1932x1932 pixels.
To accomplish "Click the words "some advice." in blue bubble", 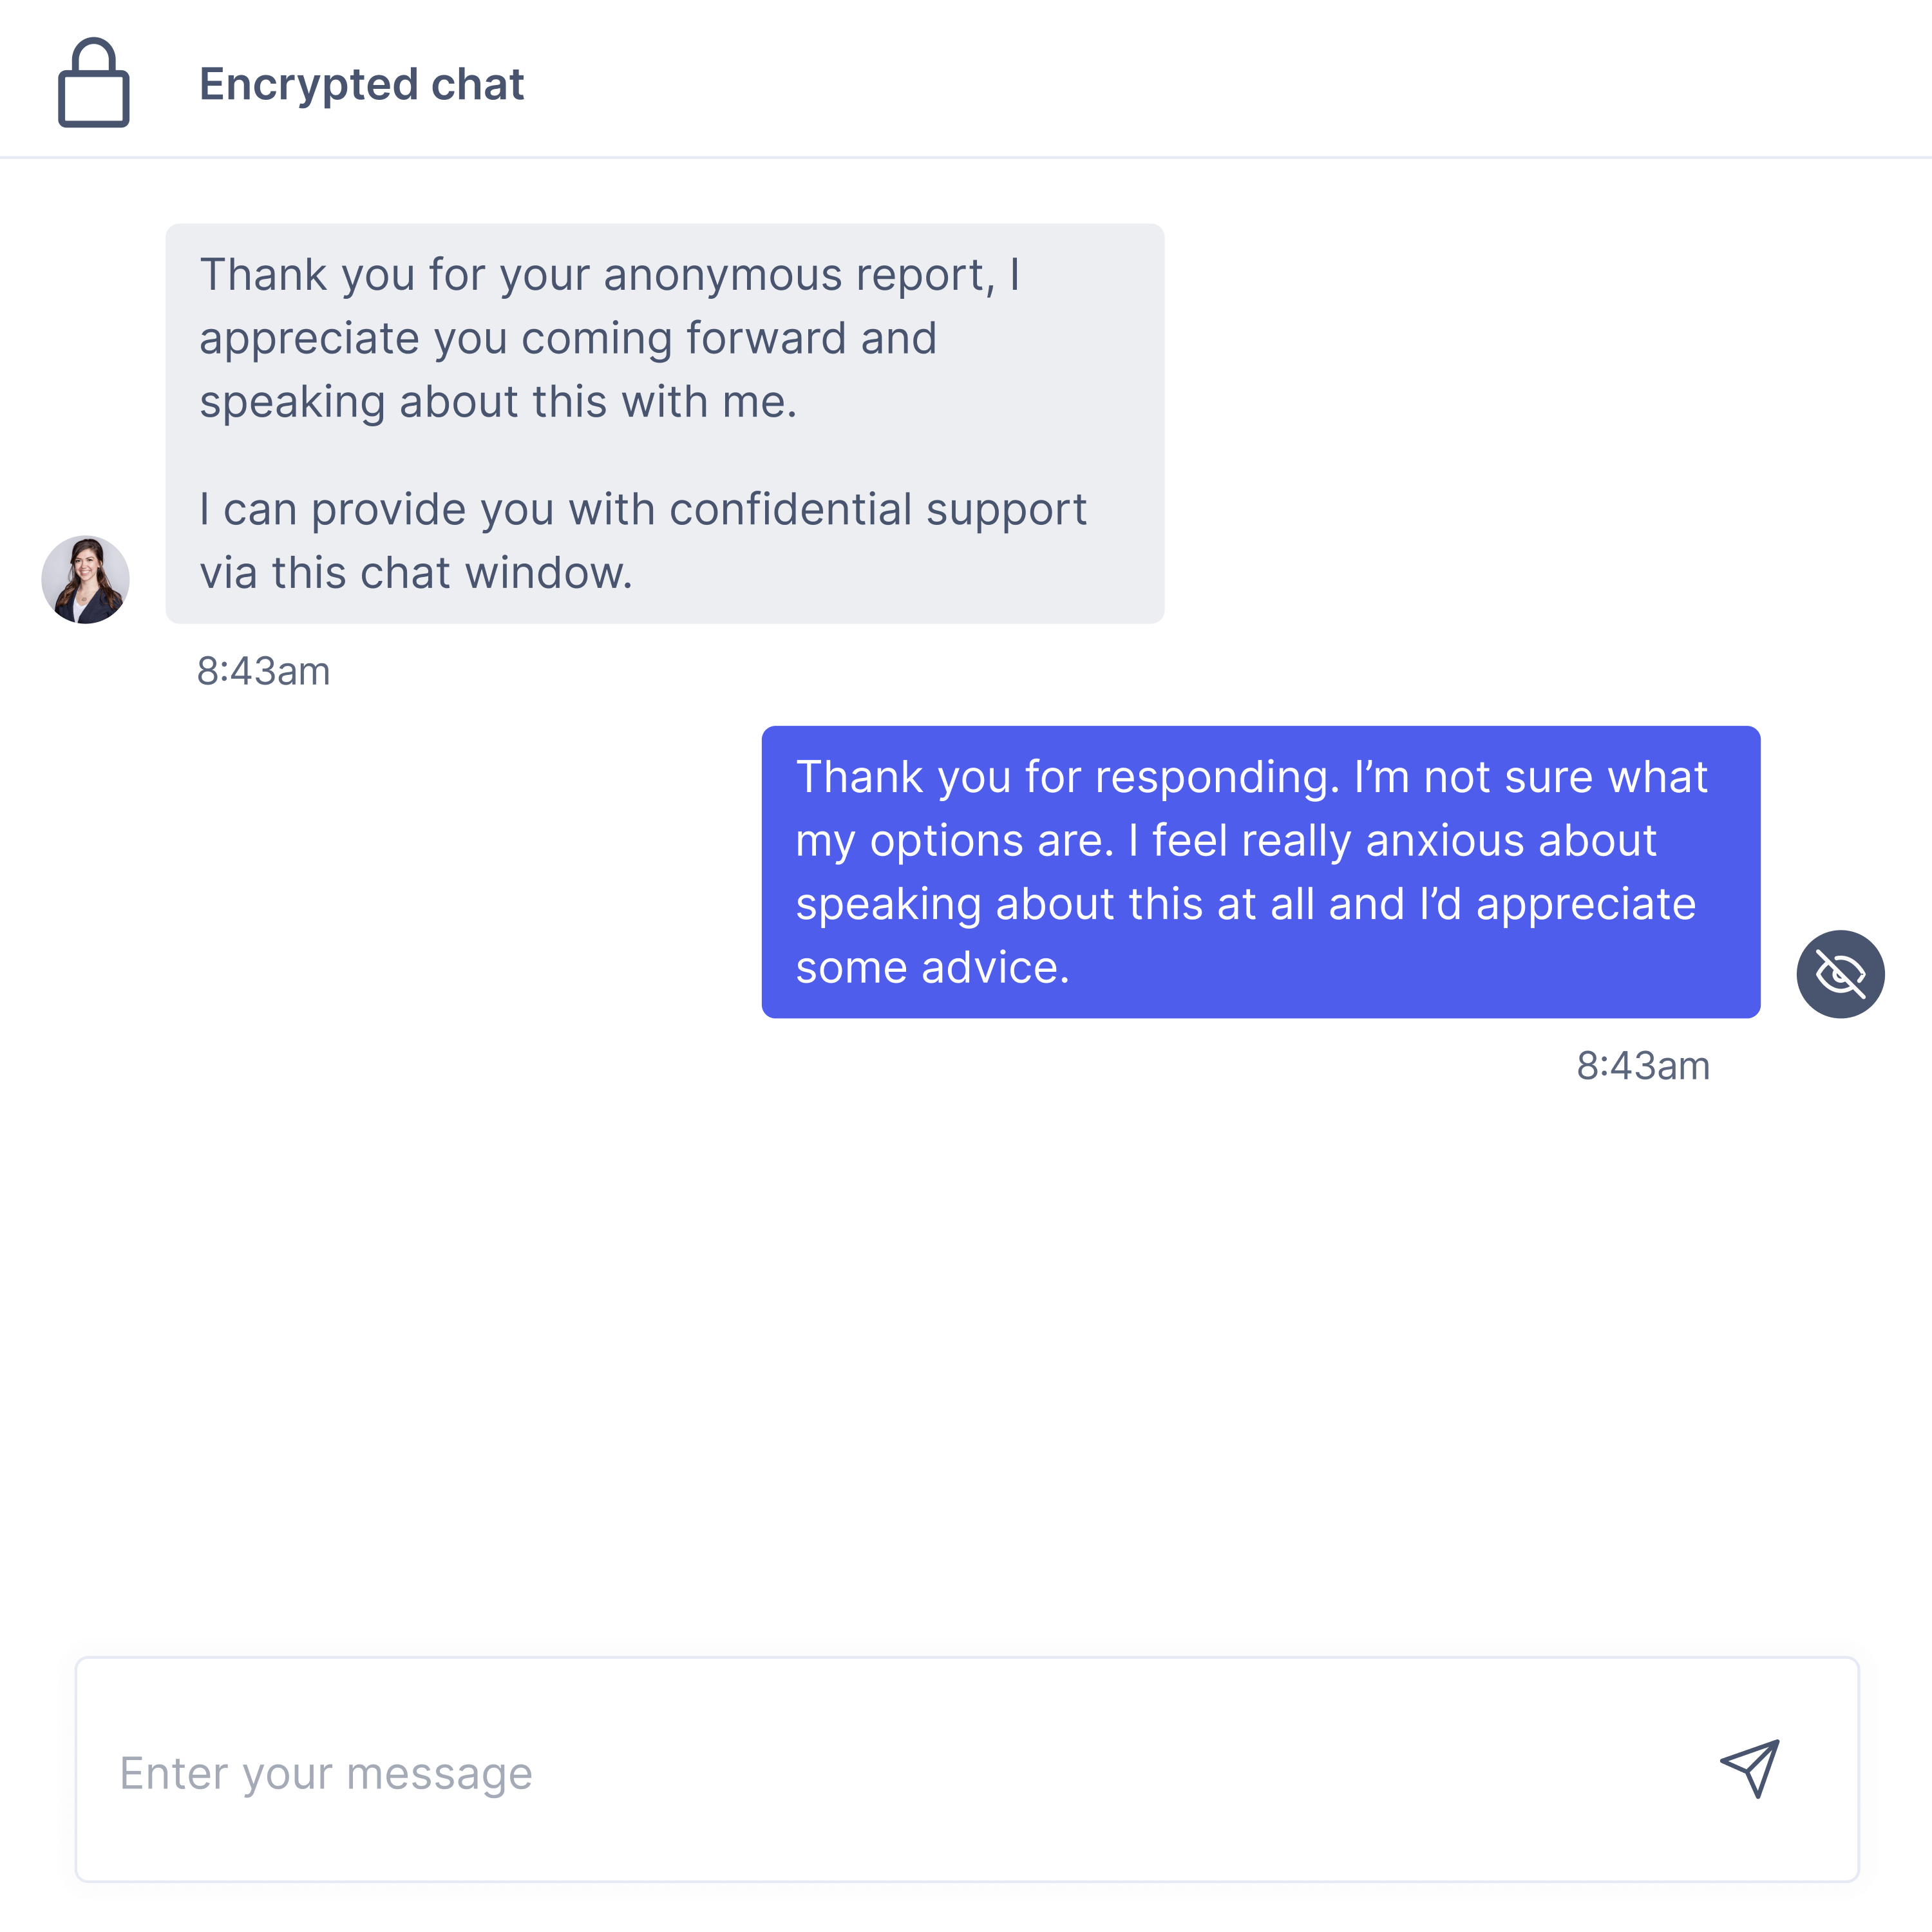I will coord(932,968).
